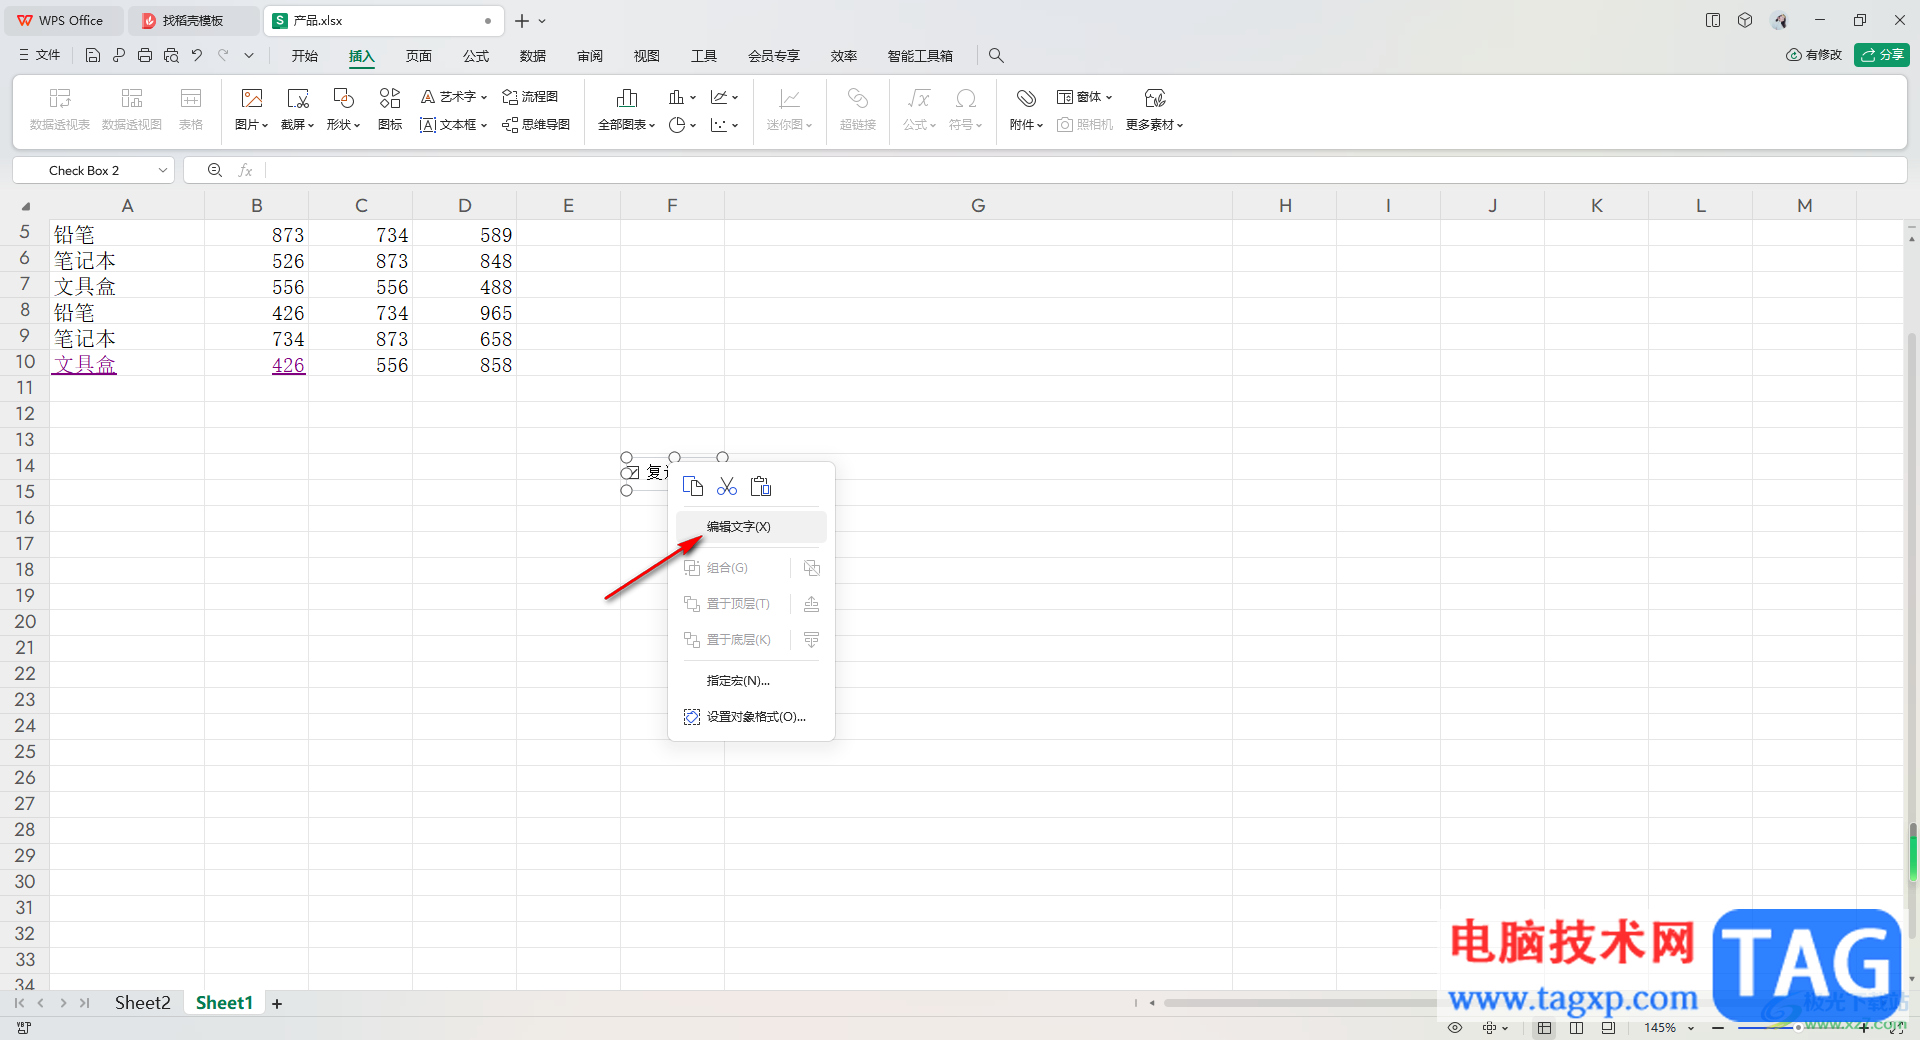Select the 截屏 screenshot tool

coord(297,109)
